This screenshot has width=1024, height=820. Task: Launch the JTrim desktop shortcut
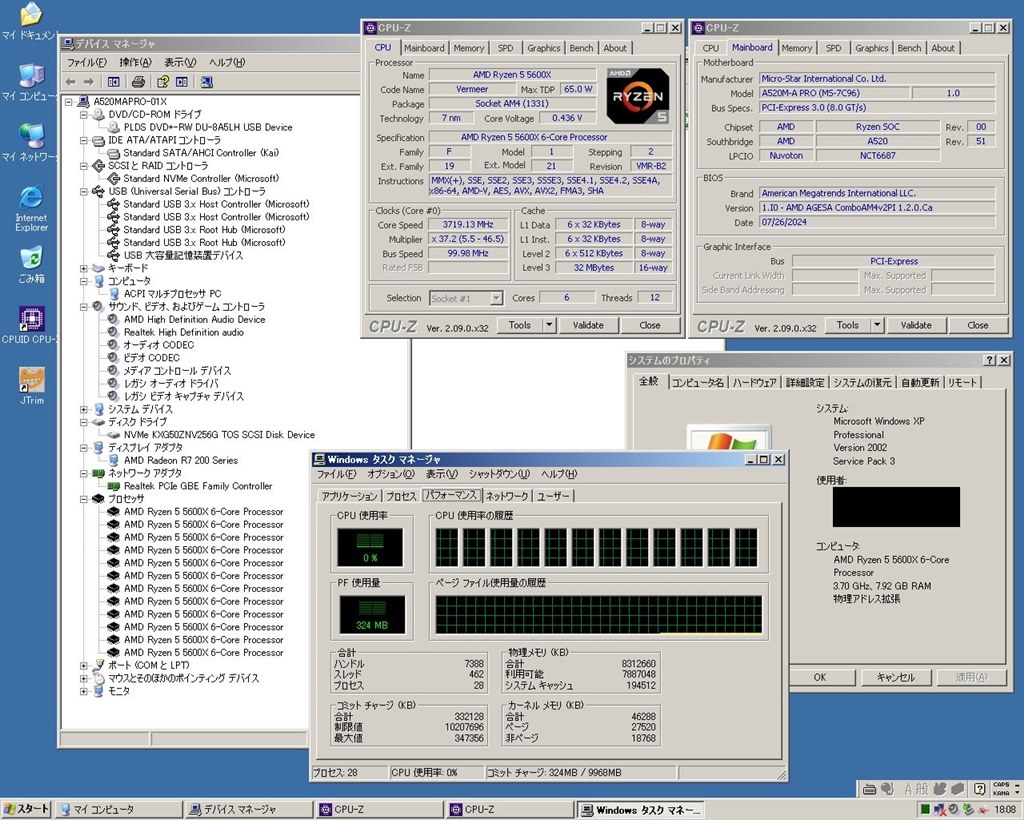point(31,386)
